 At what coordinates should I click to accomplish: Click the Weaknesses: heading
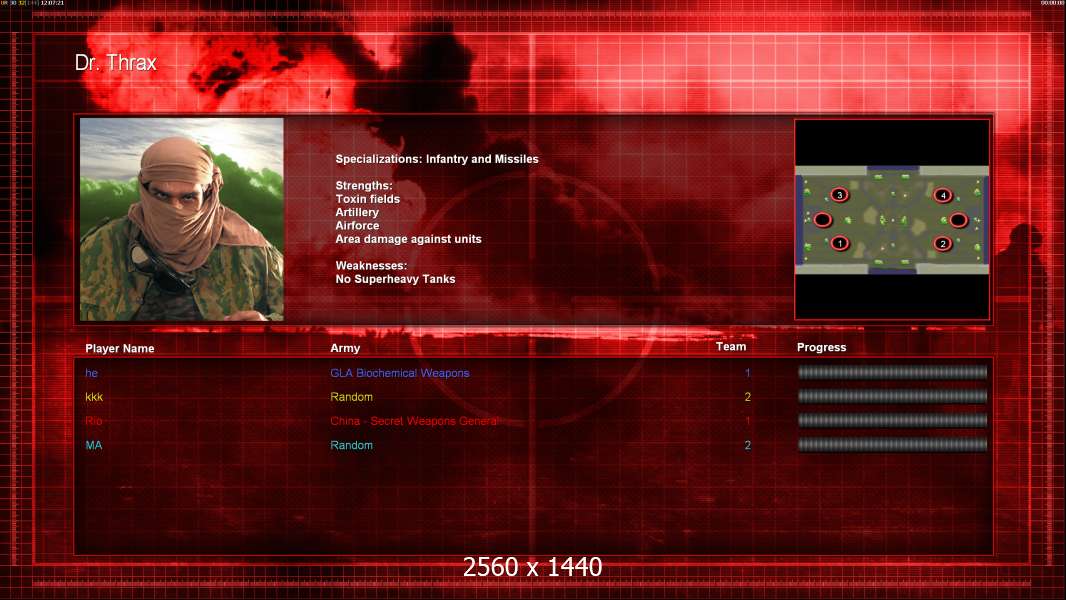[x=371, y=266]
